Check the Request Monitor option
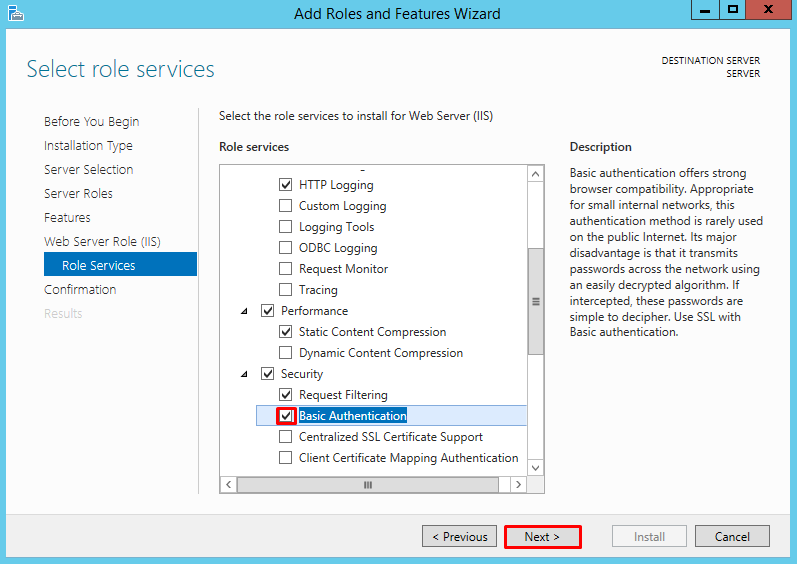This screenshot has height=564, width=797. pyautogui.click(x=286, y=269)
